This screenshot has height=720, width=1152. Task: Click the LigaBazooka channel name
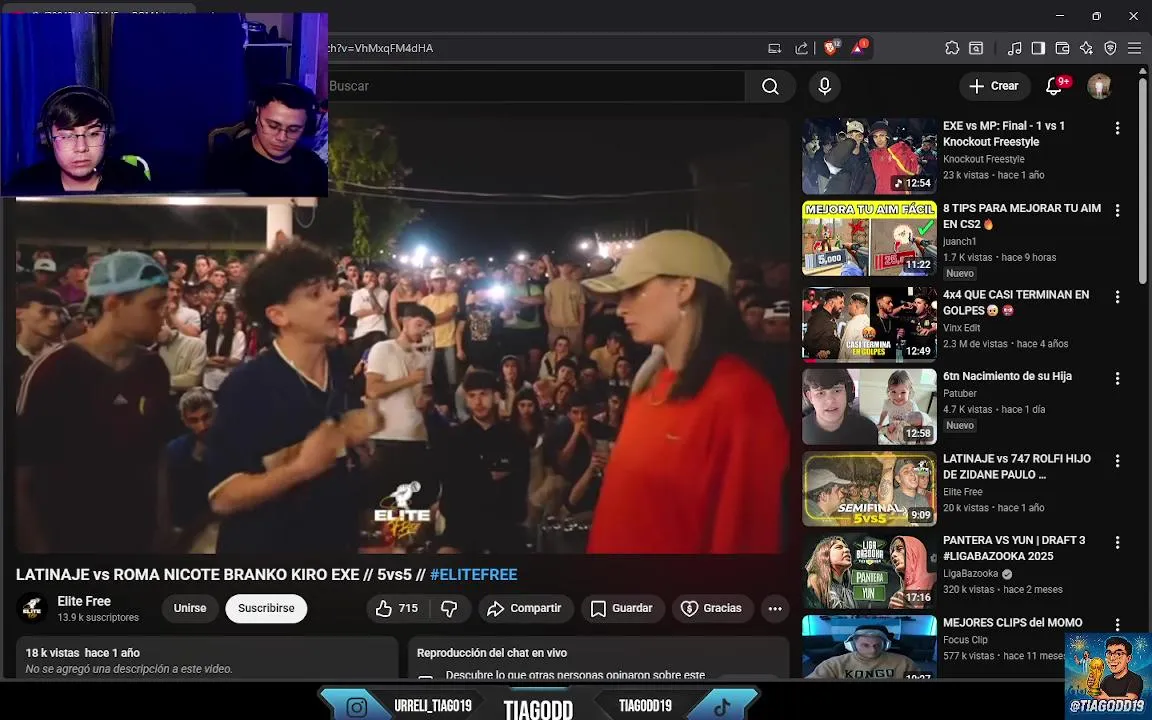point(971,574)
